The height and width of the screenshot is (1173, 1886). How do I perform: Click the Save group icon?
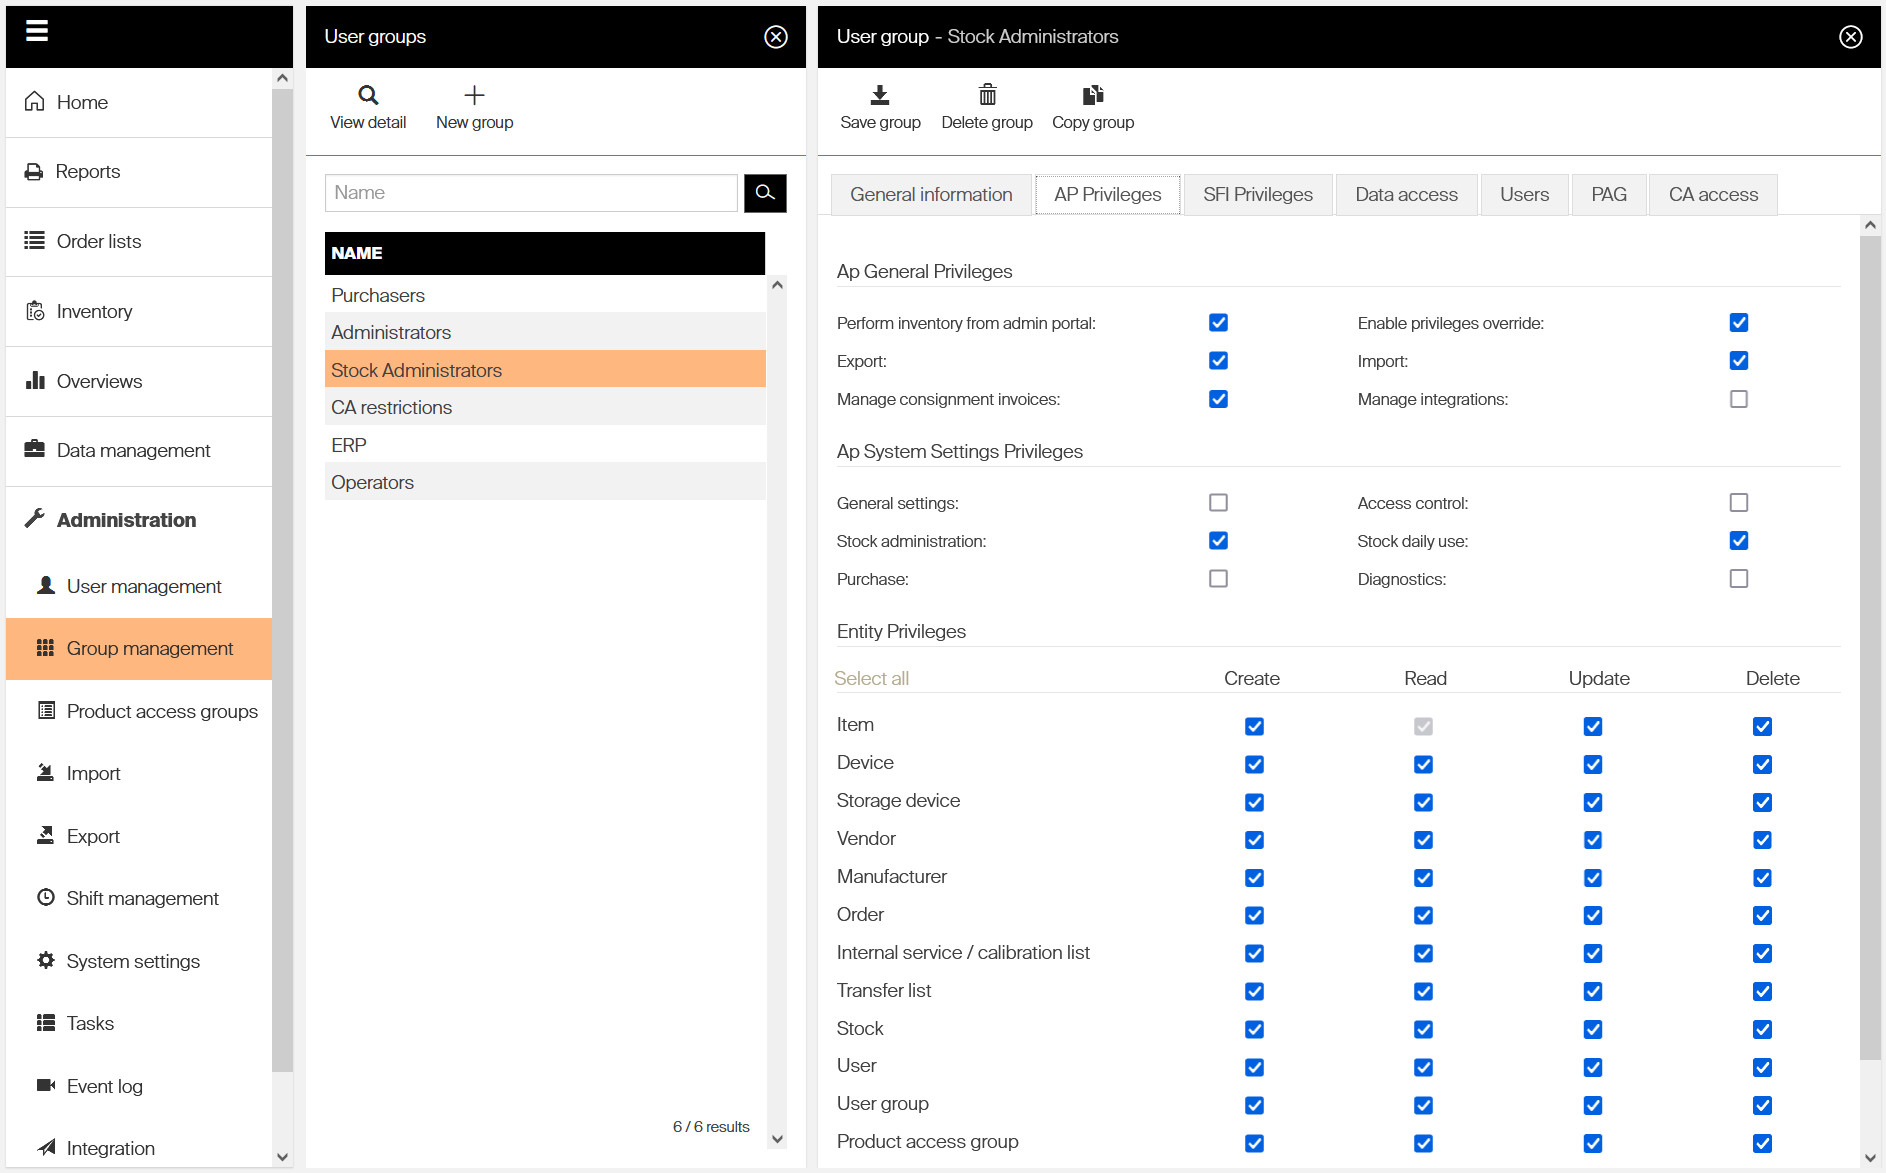(879, 95)
